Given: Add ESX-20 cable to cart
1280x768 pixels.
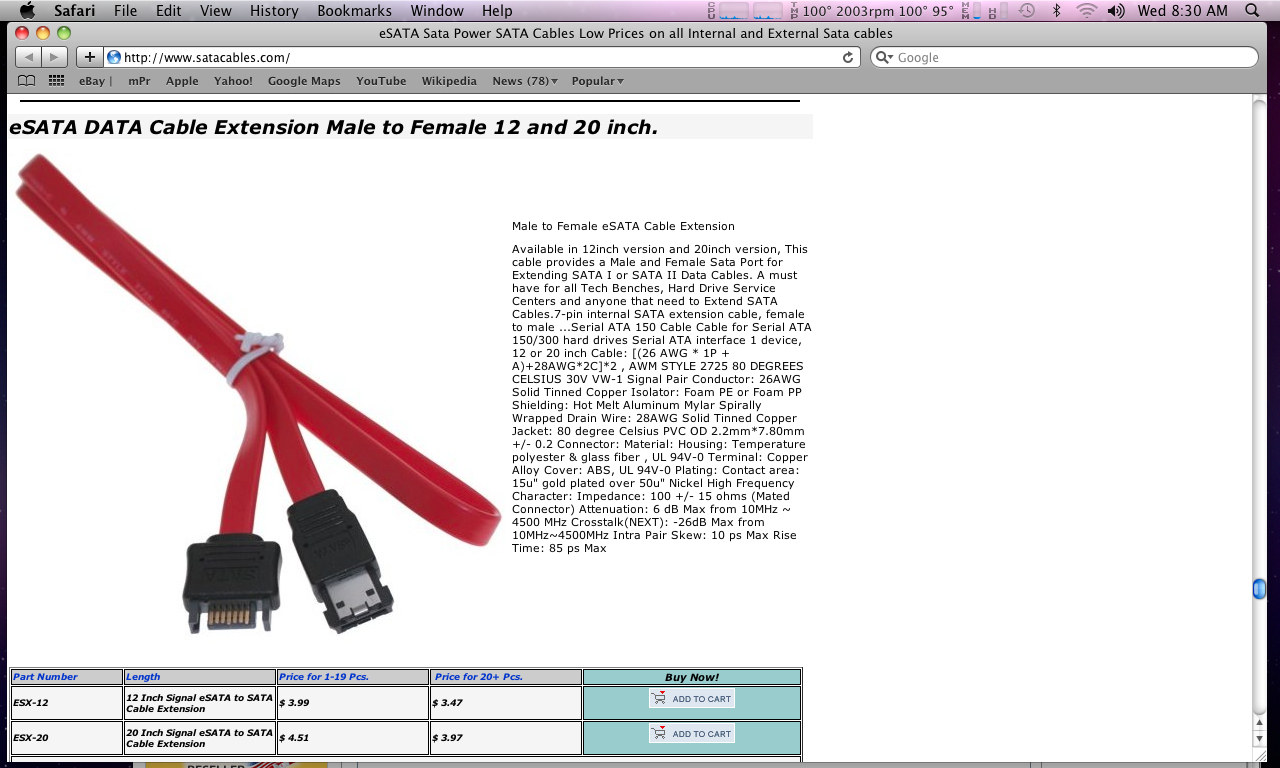Looking at the screenshot, I should click(691, 734).
